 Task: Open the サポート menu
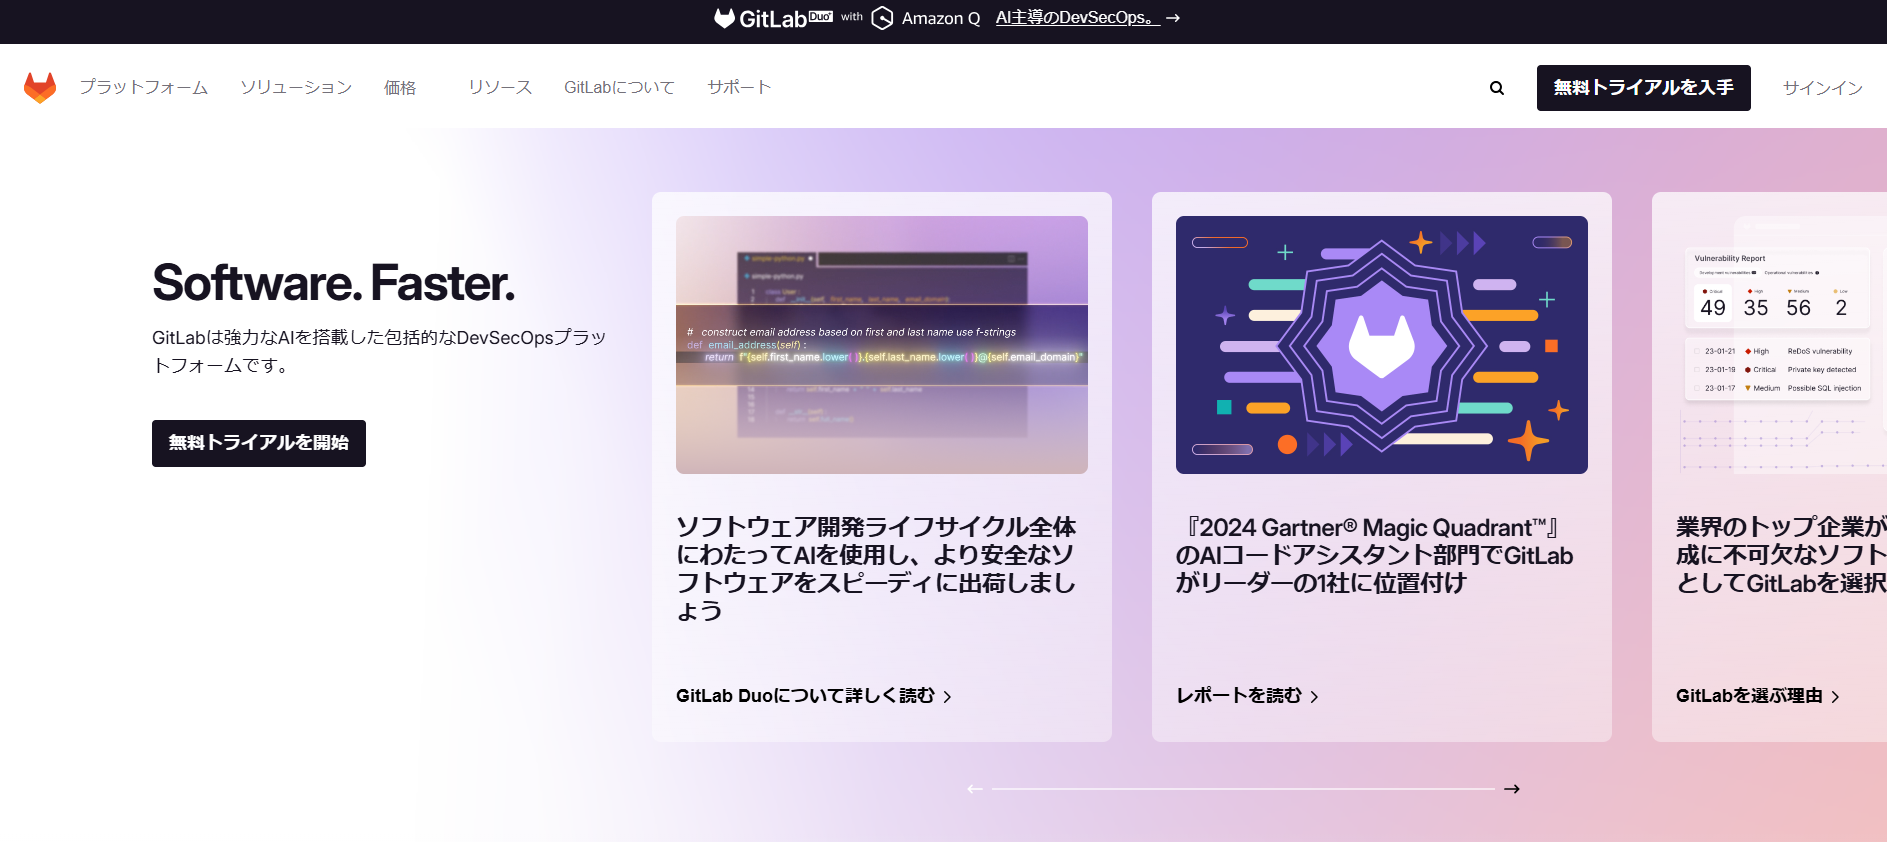coord(739,87)
